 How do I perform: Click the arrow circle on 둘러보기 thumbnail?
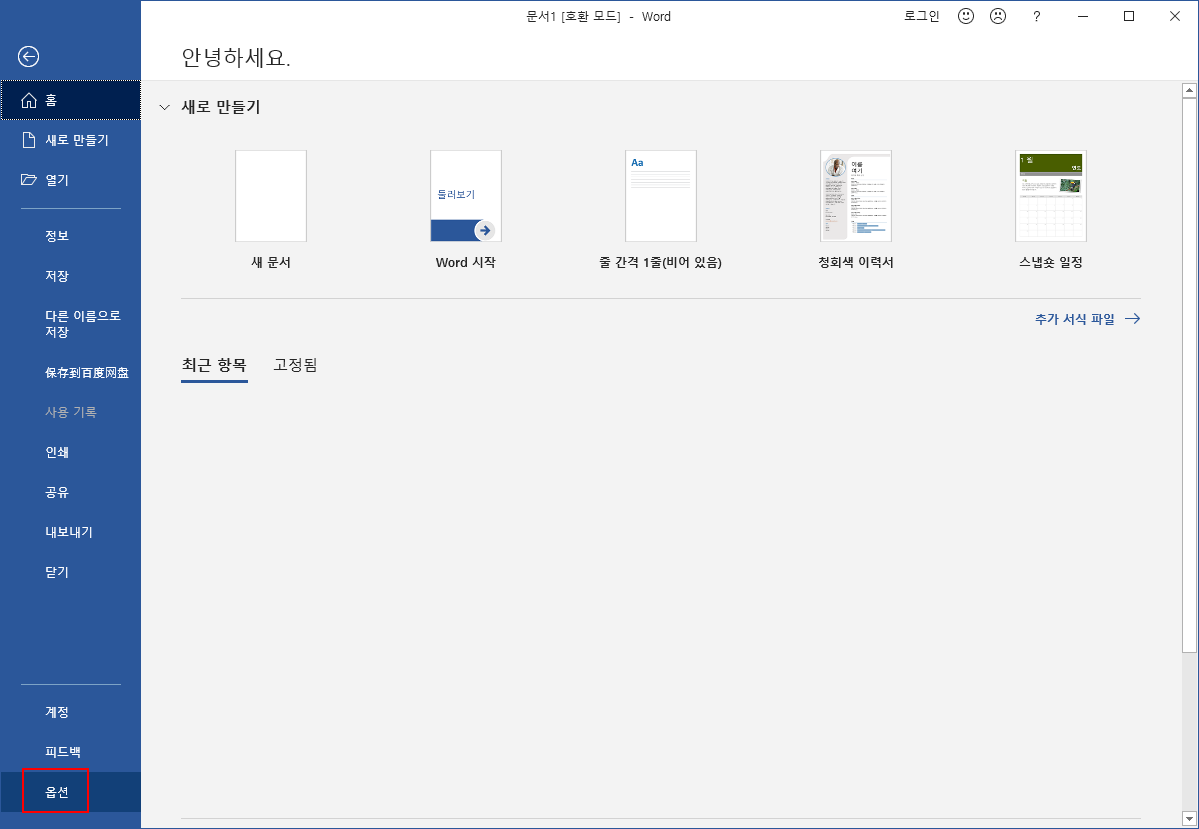click(x=485, y=230)
